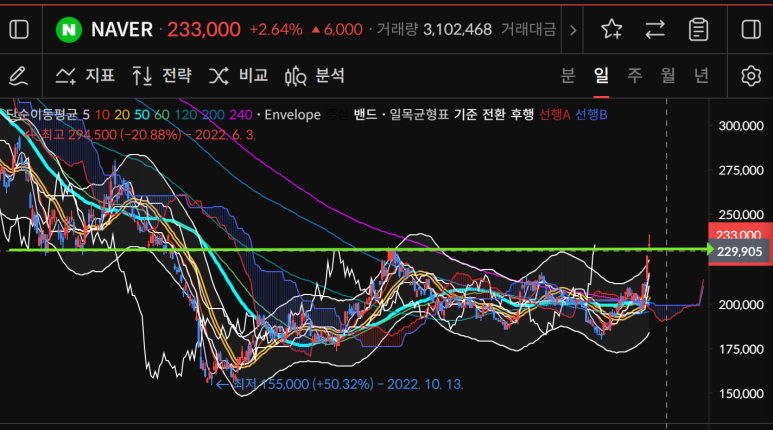Select the moving average 240 period
The width and height of the screenshot is (773, 430).
pyautogui.click(x=241, y=115)
